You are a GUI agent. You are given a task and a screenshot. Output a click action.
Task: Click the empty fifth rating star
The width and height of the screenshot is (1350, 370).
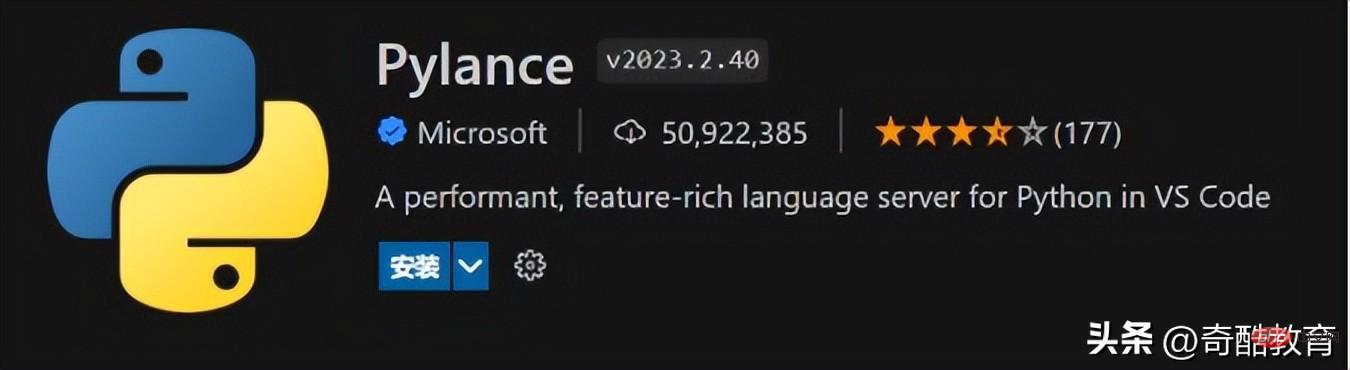(x=1031, y=132)
